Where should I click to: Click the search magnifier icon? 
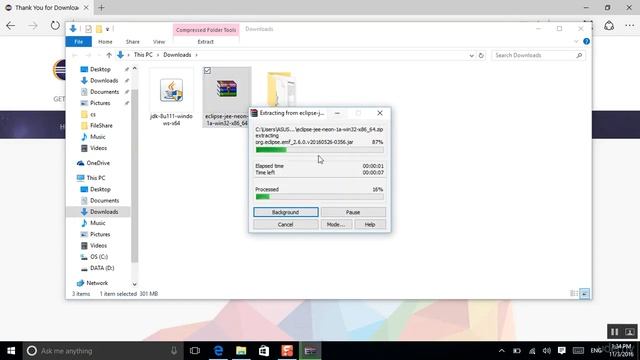click(579, 55)
